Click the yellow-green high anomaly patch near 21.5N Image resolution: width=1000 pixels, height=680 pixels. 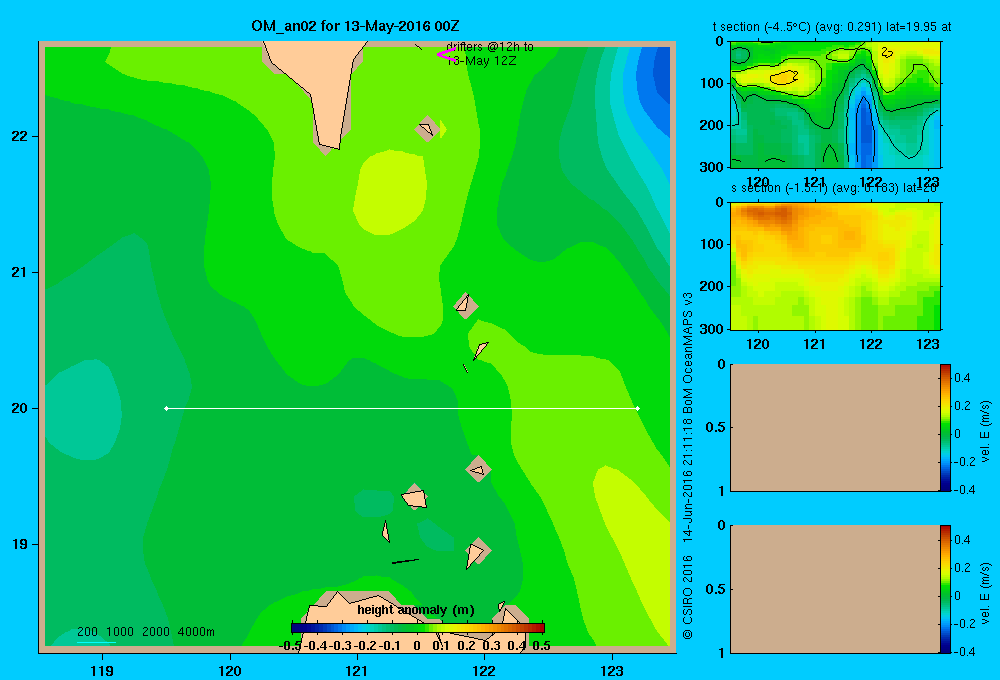pos(390,191)
